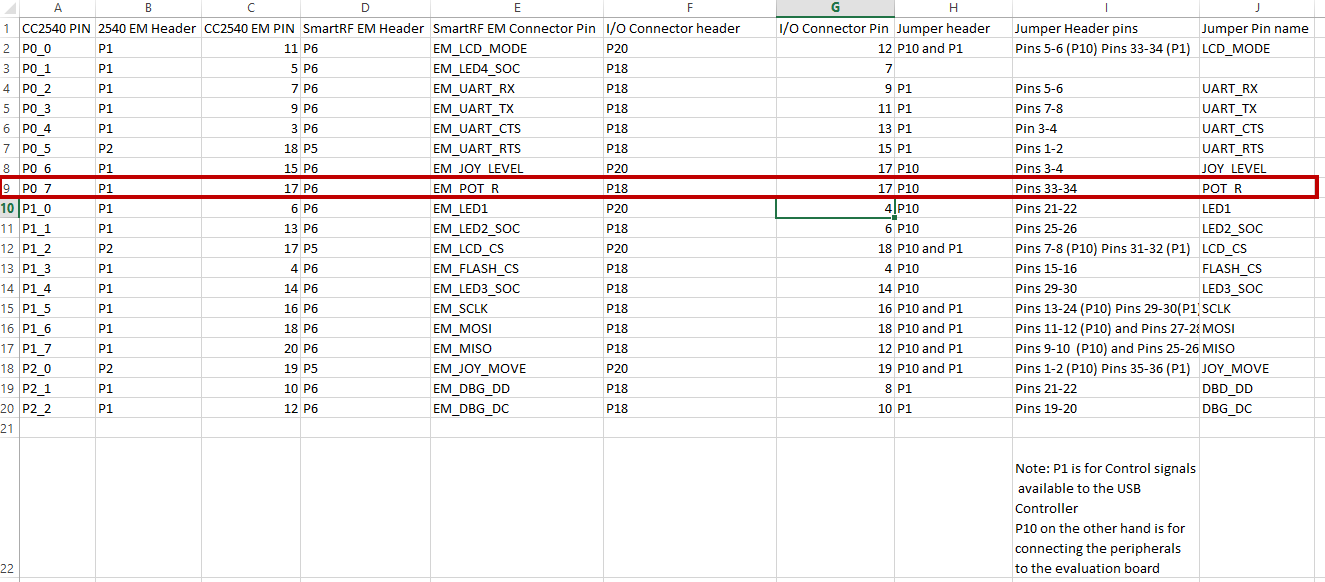Image resolution: width=1325 pixels, height=582 pixels.
Task: Select the P1_5 cell
Action: click(x=57, y=308)
